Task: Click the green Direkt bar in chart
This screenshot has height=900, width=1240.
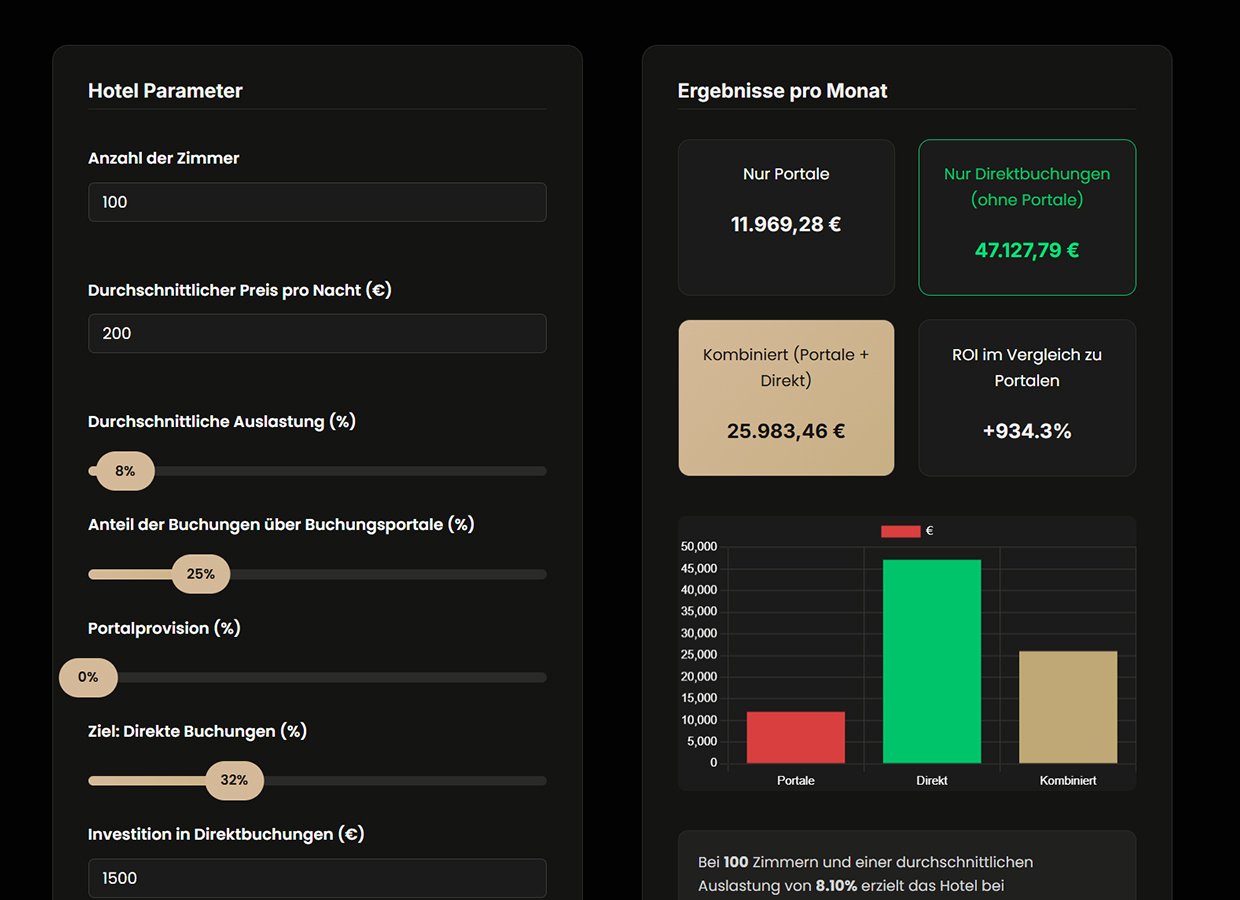Action: click(x=931, y=661)
